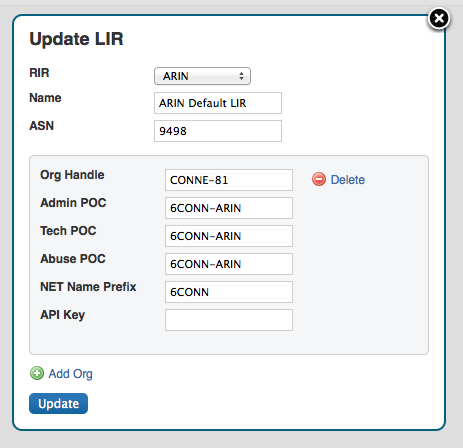The image size is (463, 448).
Task: Click the ASN field showing 9498
Action: tap(218, 131)
